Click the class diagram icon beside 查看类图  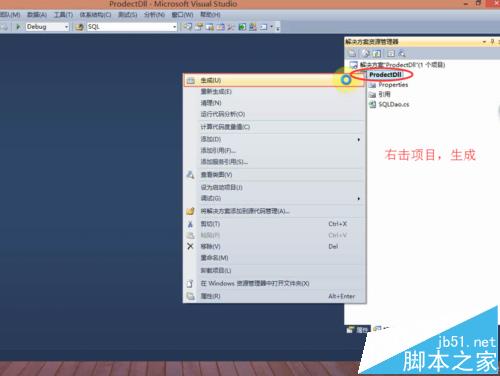tap(190, 175)
